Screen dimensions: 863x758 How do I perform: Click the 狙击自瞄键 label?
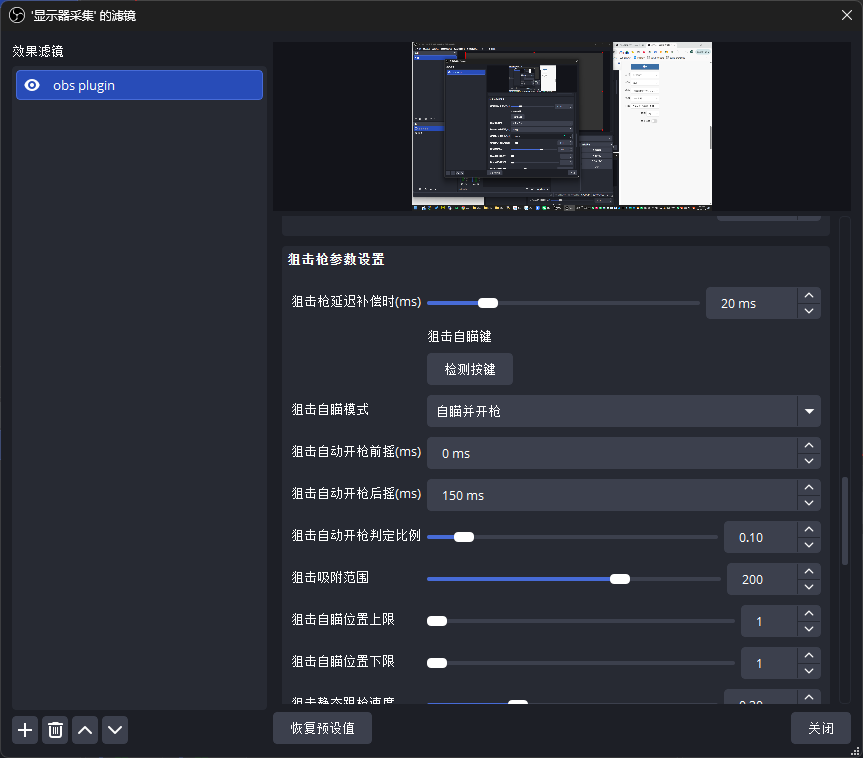pos(460,336)
